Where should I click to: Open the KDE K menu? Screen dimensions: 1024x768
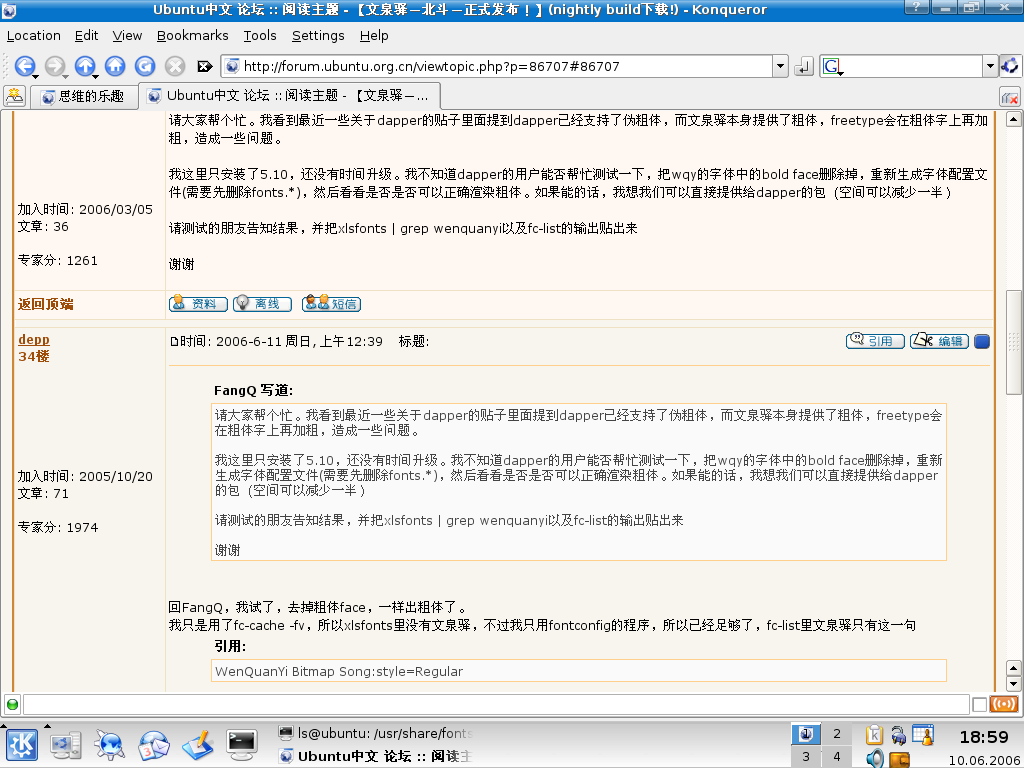click(22, 745)
